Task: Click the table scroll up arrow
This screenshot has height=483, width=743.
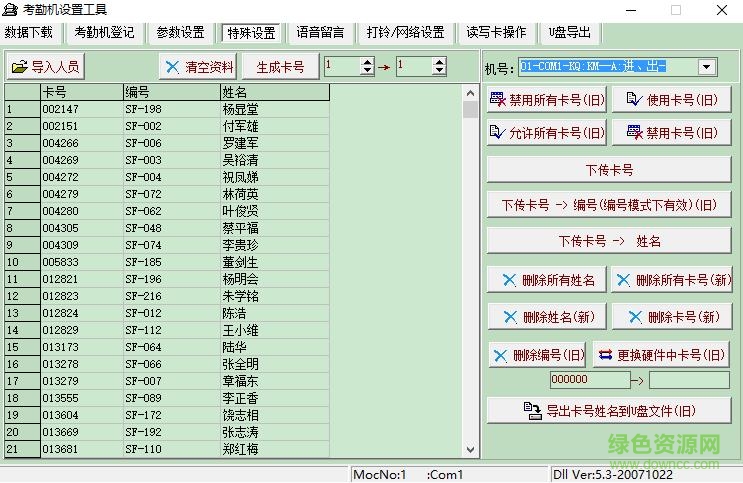Action: [x=471, y=93]
